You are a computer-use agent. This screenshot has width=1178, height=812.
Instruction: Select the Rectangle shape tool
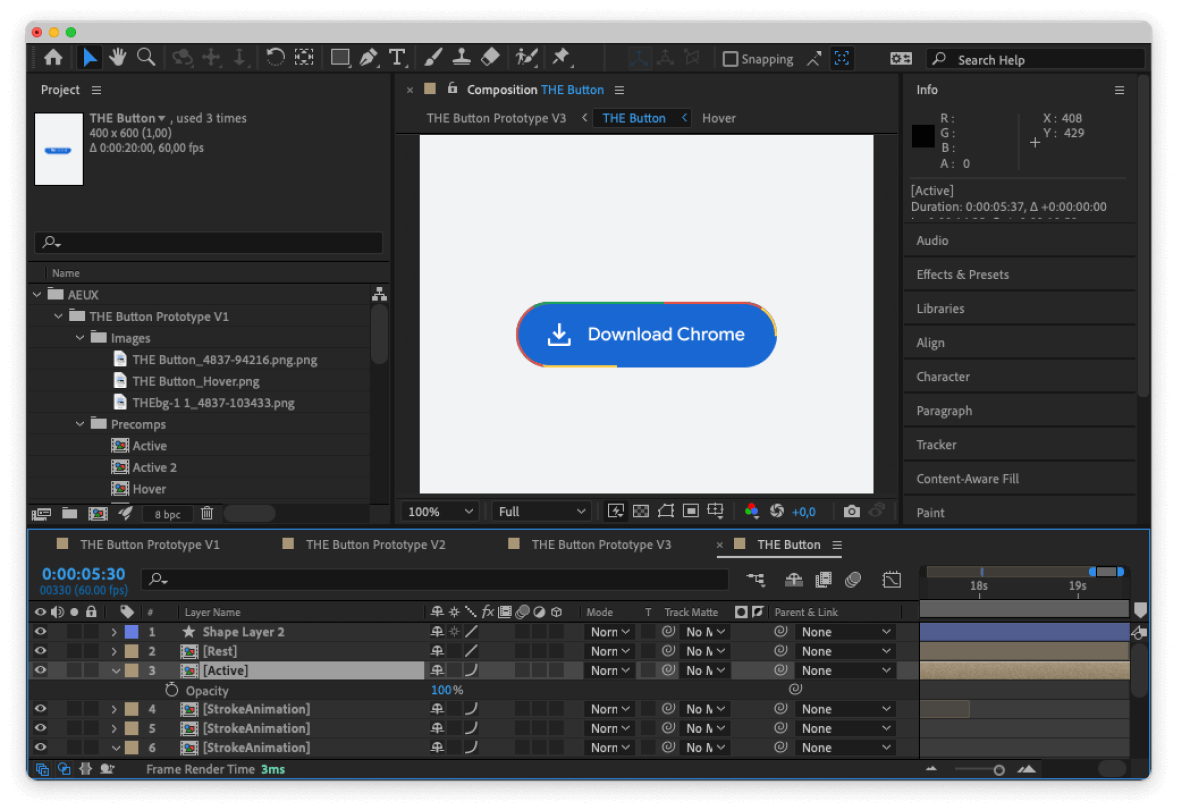(340, 58)
